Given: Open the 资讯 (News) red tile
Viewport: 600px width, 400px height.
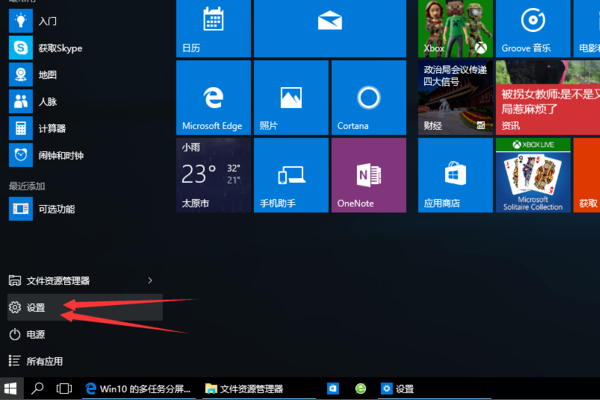Looking at the screenshot, I should coord(548,98).
